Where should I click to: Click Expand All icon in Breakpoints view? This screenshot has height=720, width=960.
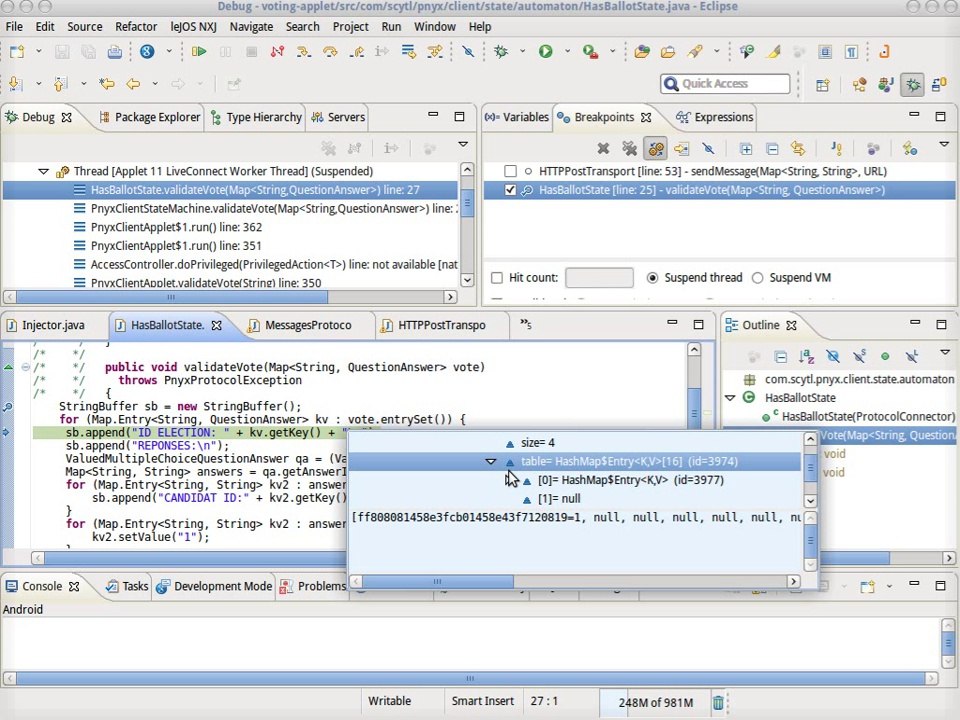point(746,148)
